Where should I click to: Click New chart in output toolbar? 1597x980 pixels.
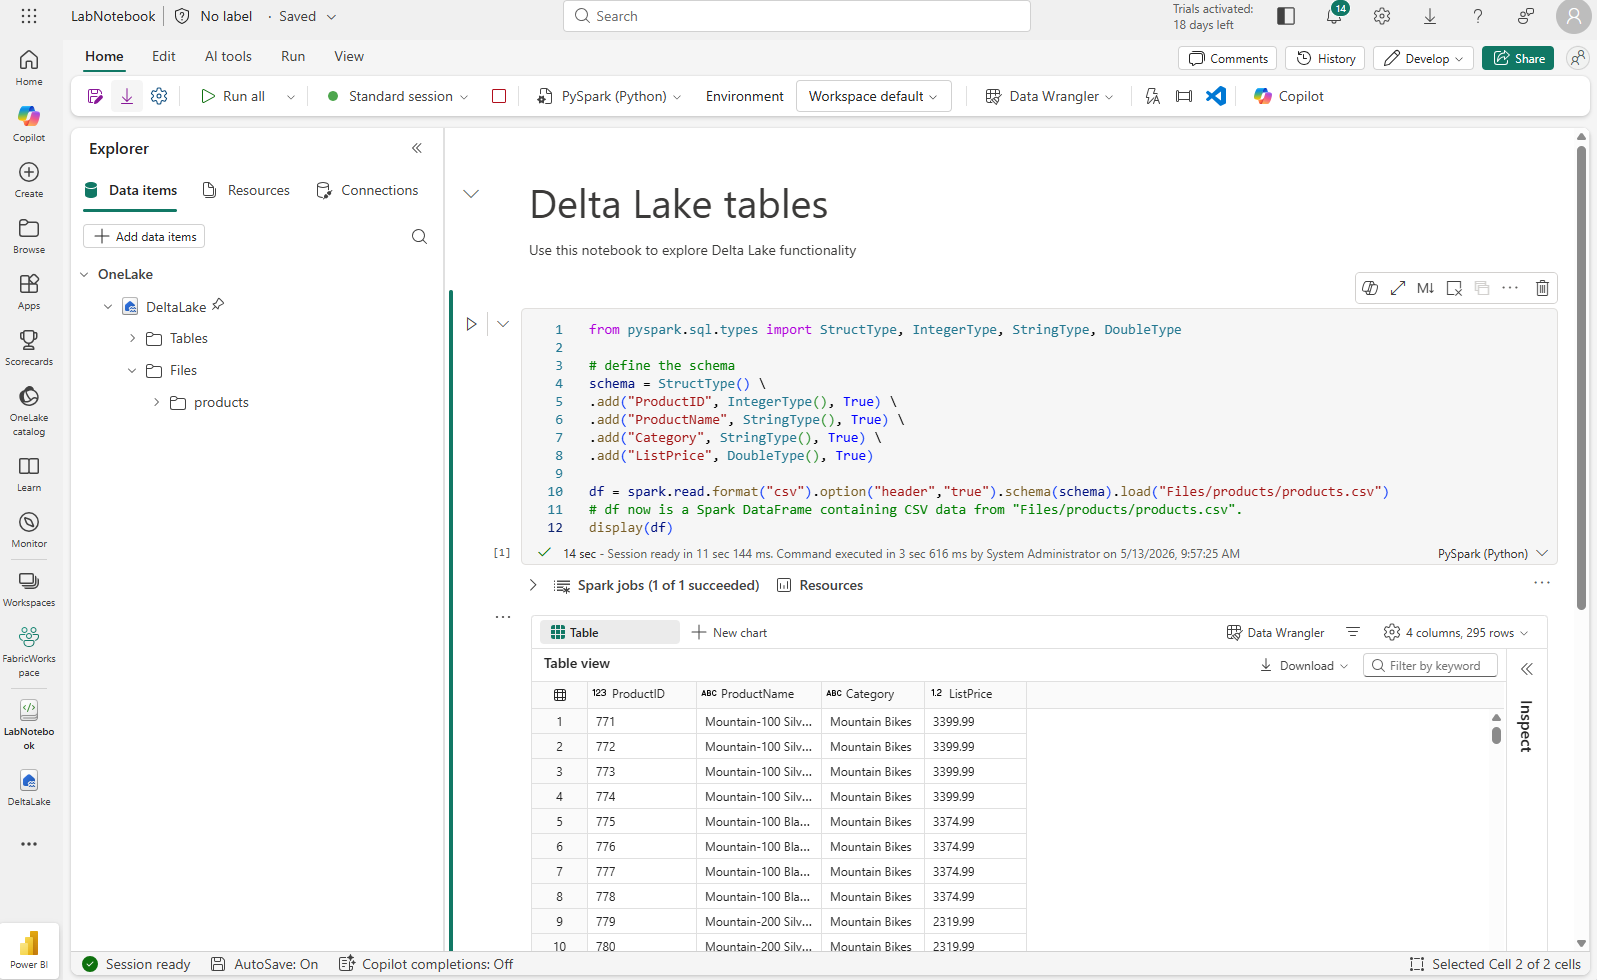729,633
